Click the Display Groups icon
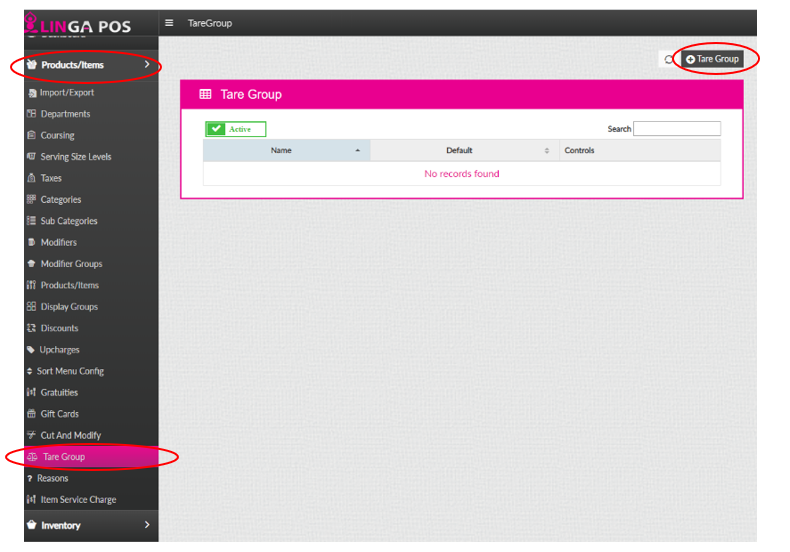Viewport: 790px width, 552px height. click(31, 306)
